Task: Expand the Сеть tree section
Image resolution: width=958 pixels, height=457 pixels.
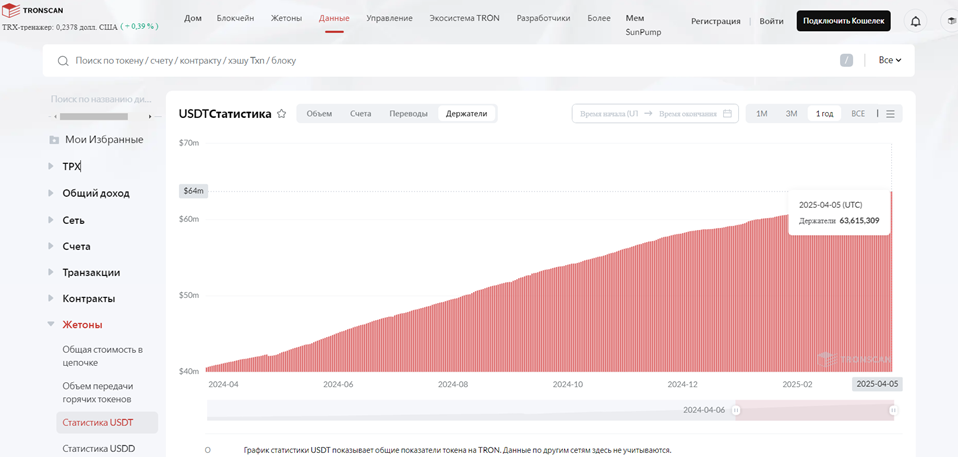Action: pos(51,220)
